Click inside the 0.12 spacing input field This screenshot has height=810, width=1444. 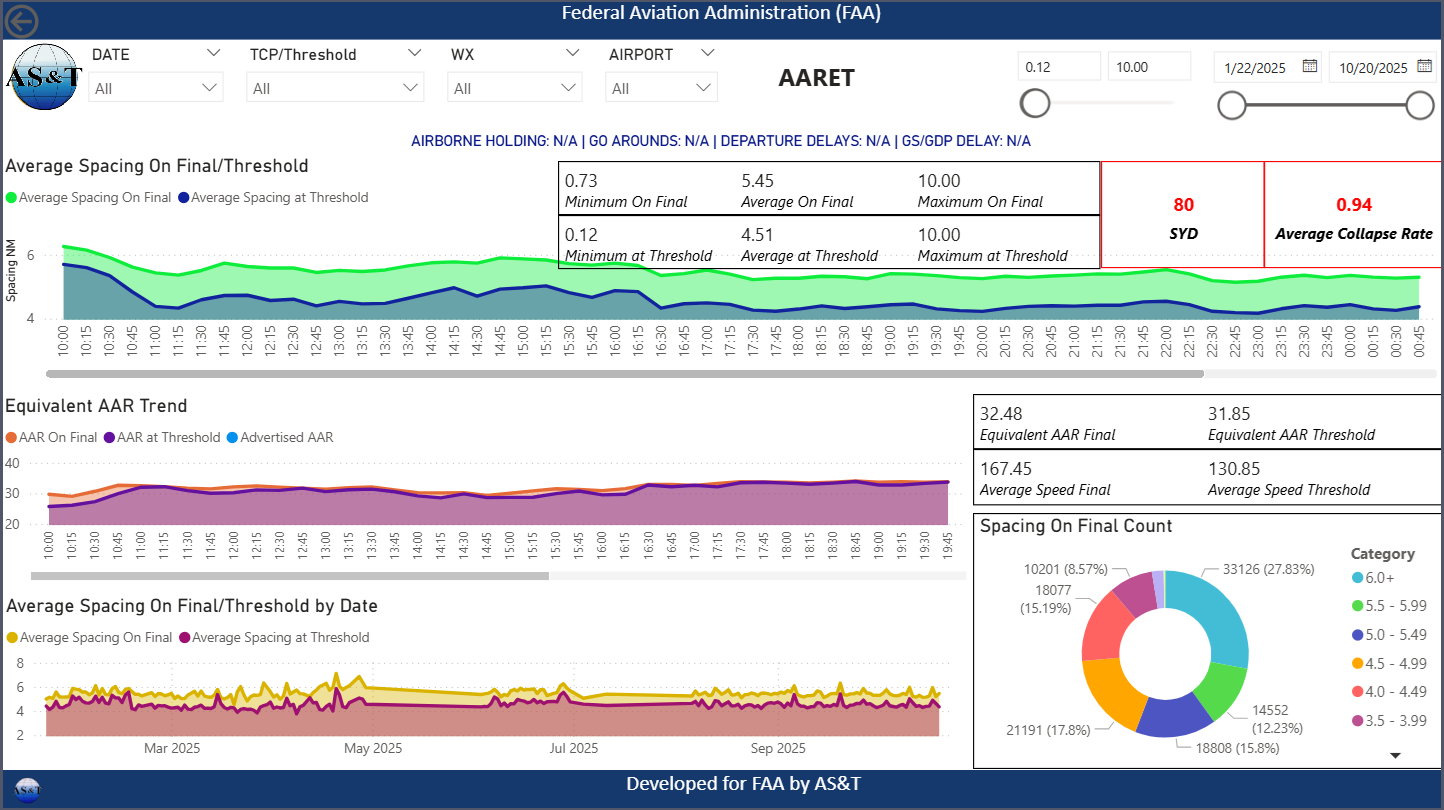(x=1059, y=66)
